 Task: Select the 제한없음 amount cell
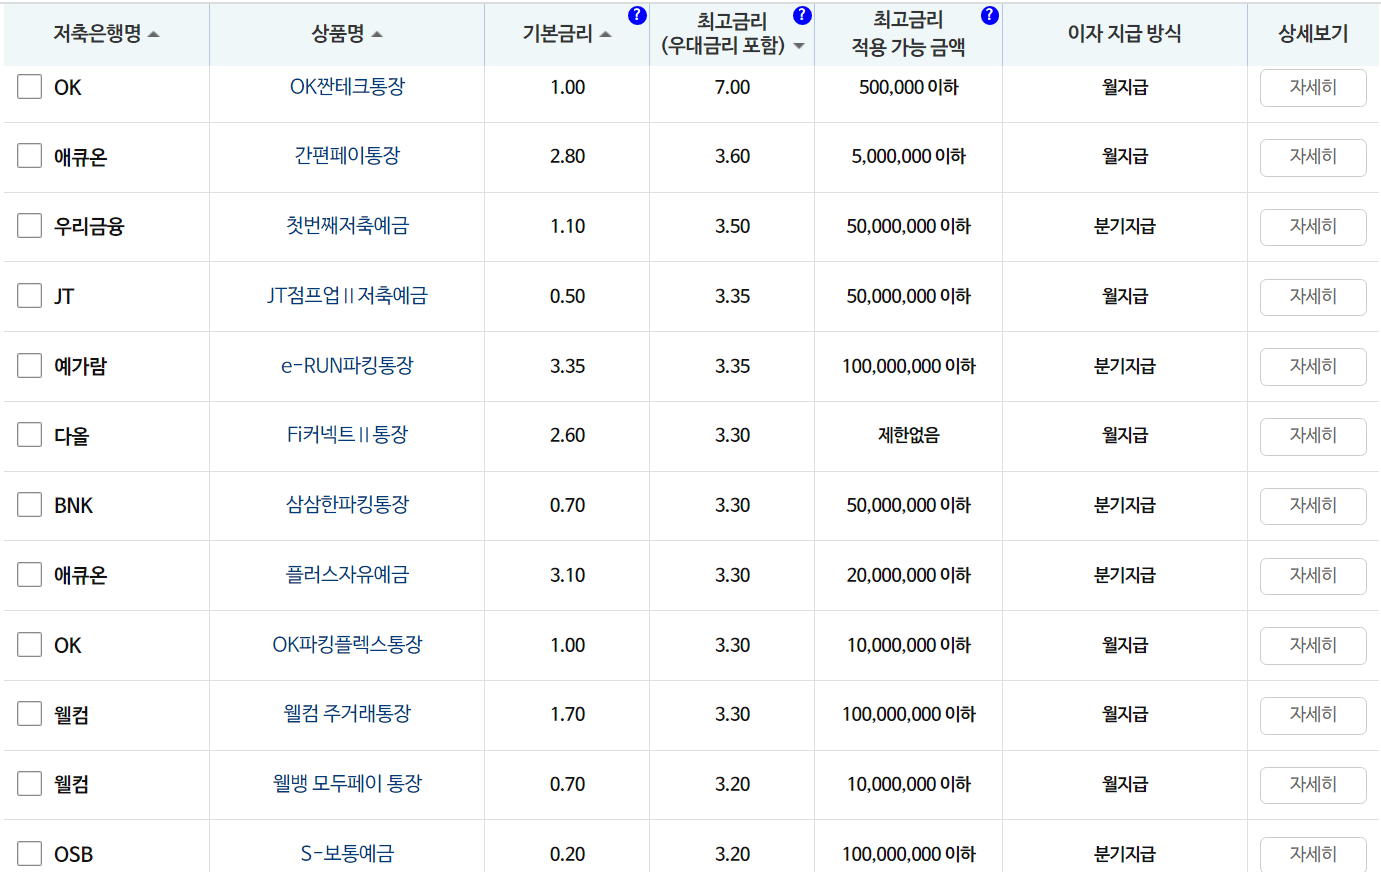(908, 436)
